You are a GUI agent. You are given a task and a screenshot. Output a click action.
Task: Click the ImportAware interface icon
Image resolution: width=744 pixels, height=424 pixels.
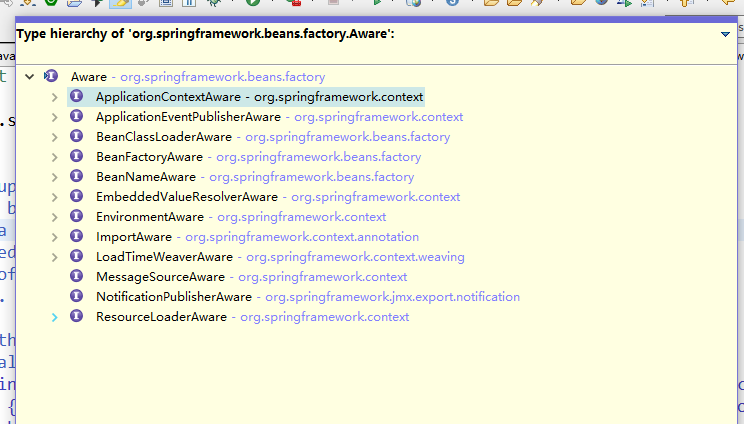(x=76, y=236)
